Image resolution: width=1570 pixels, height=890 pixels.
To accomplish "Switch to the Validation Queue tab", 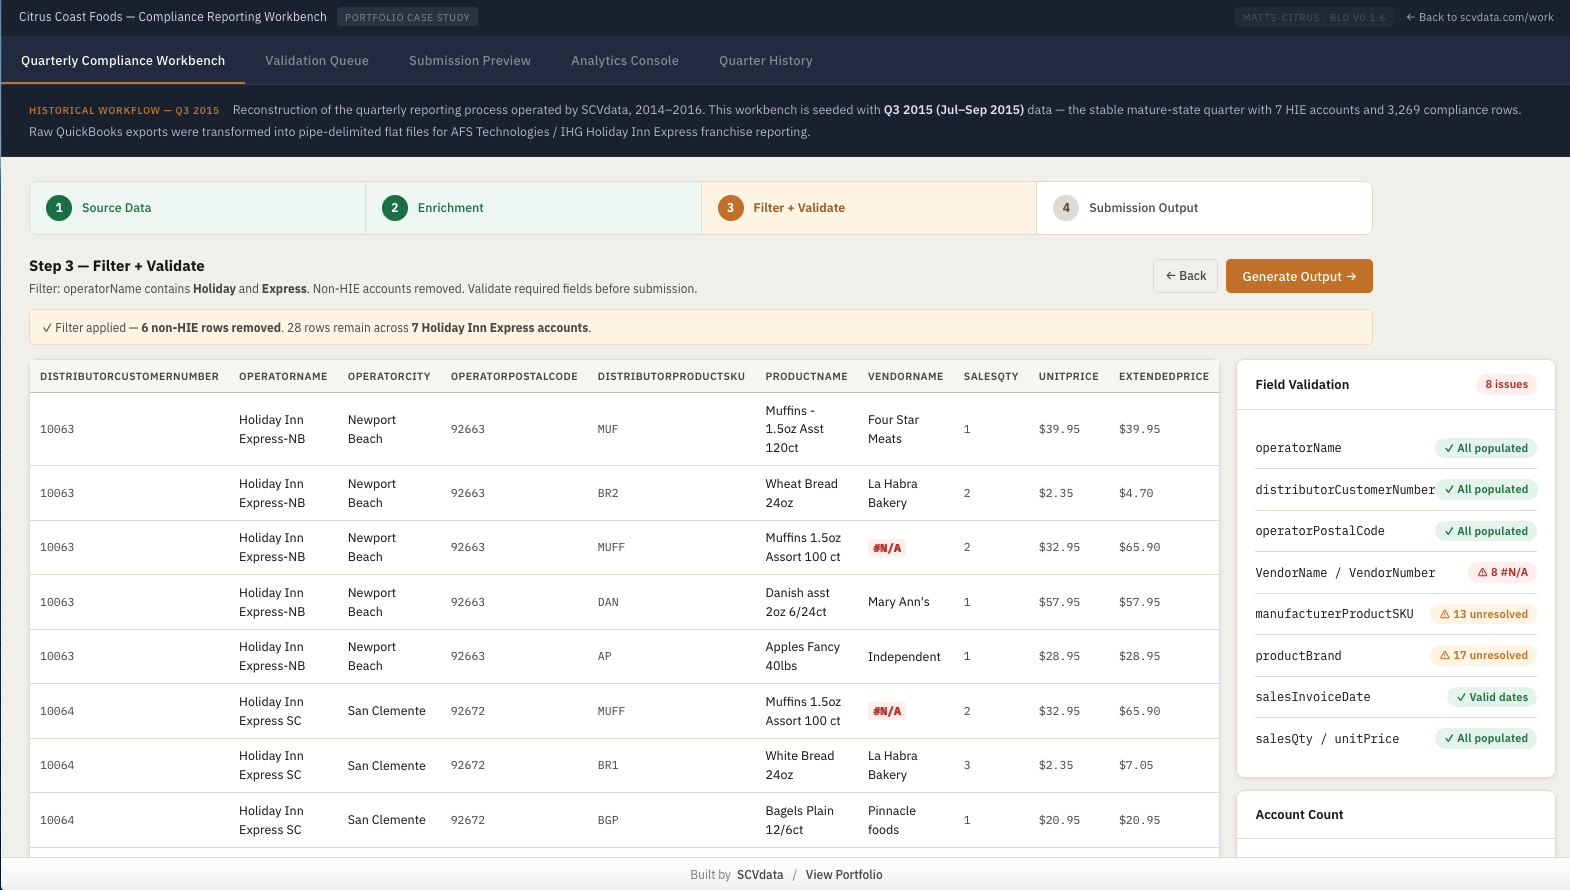I will tap(317, 61).
